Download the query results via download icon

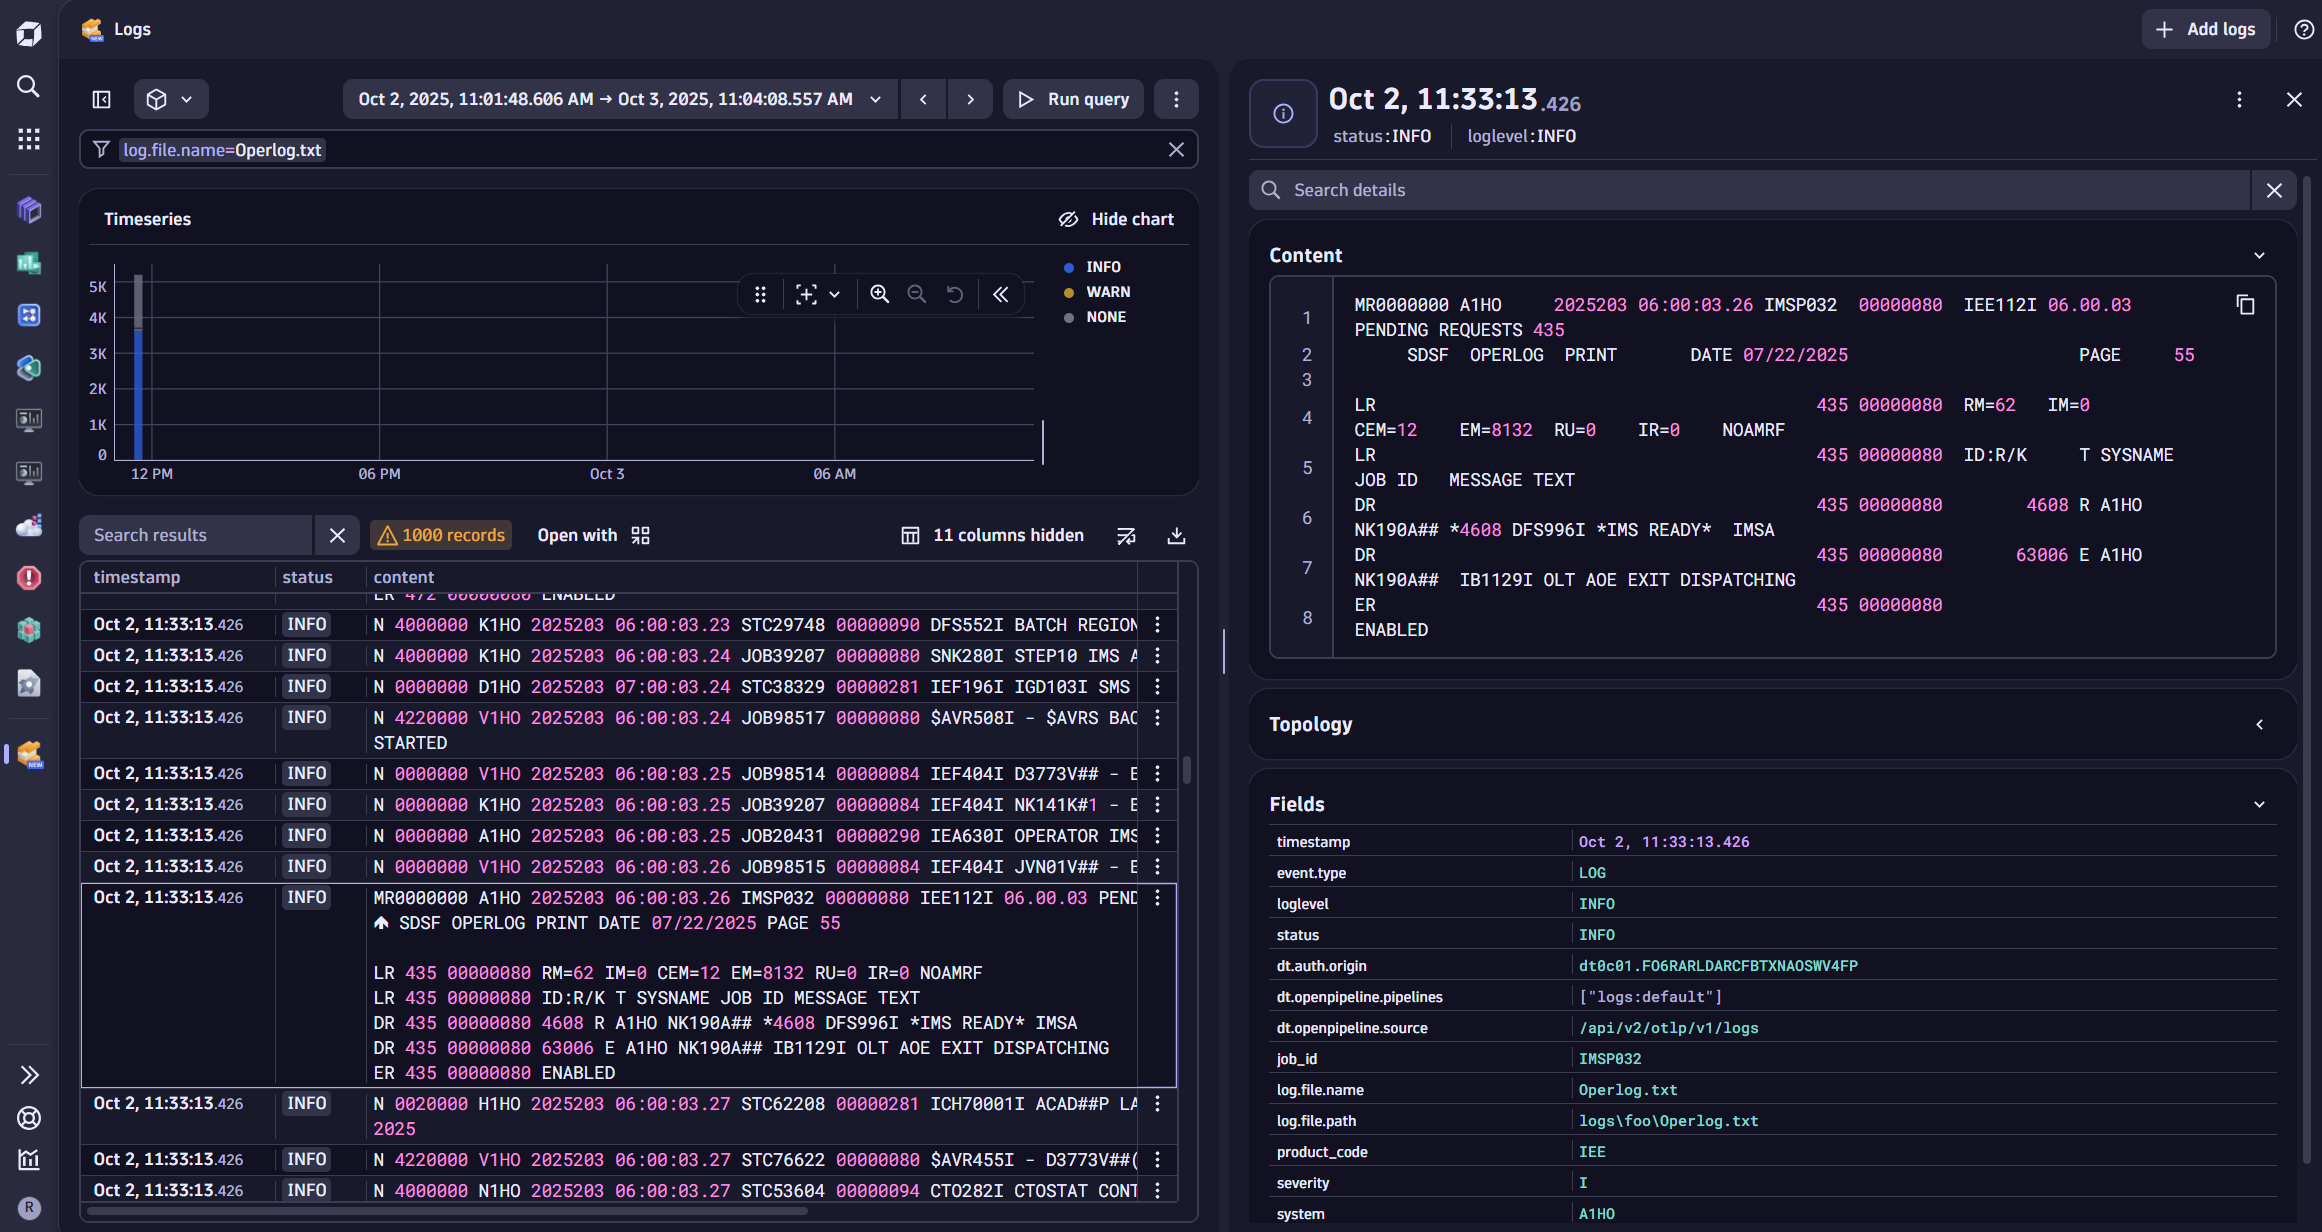coord(1175,535)
